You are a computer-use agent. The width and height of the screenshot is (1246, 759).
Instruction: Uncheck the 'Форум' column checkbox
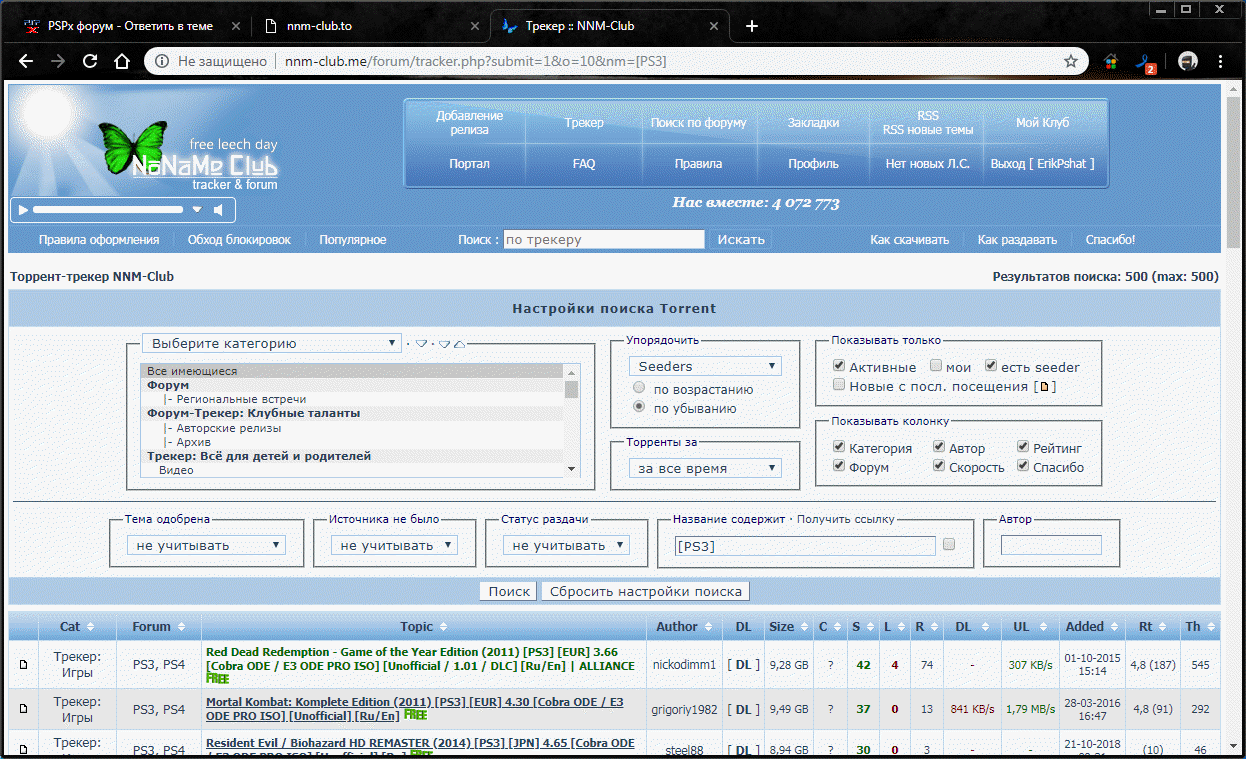(x=839, y=466)
